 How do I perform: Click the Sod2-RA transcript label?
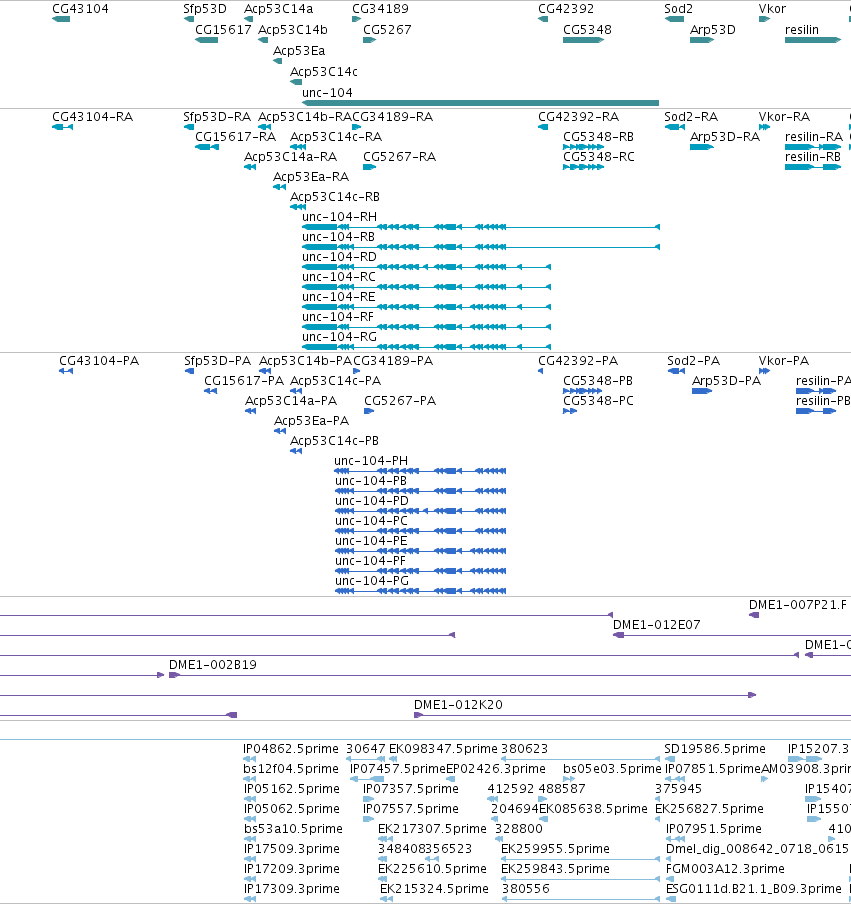pos(691,117)
